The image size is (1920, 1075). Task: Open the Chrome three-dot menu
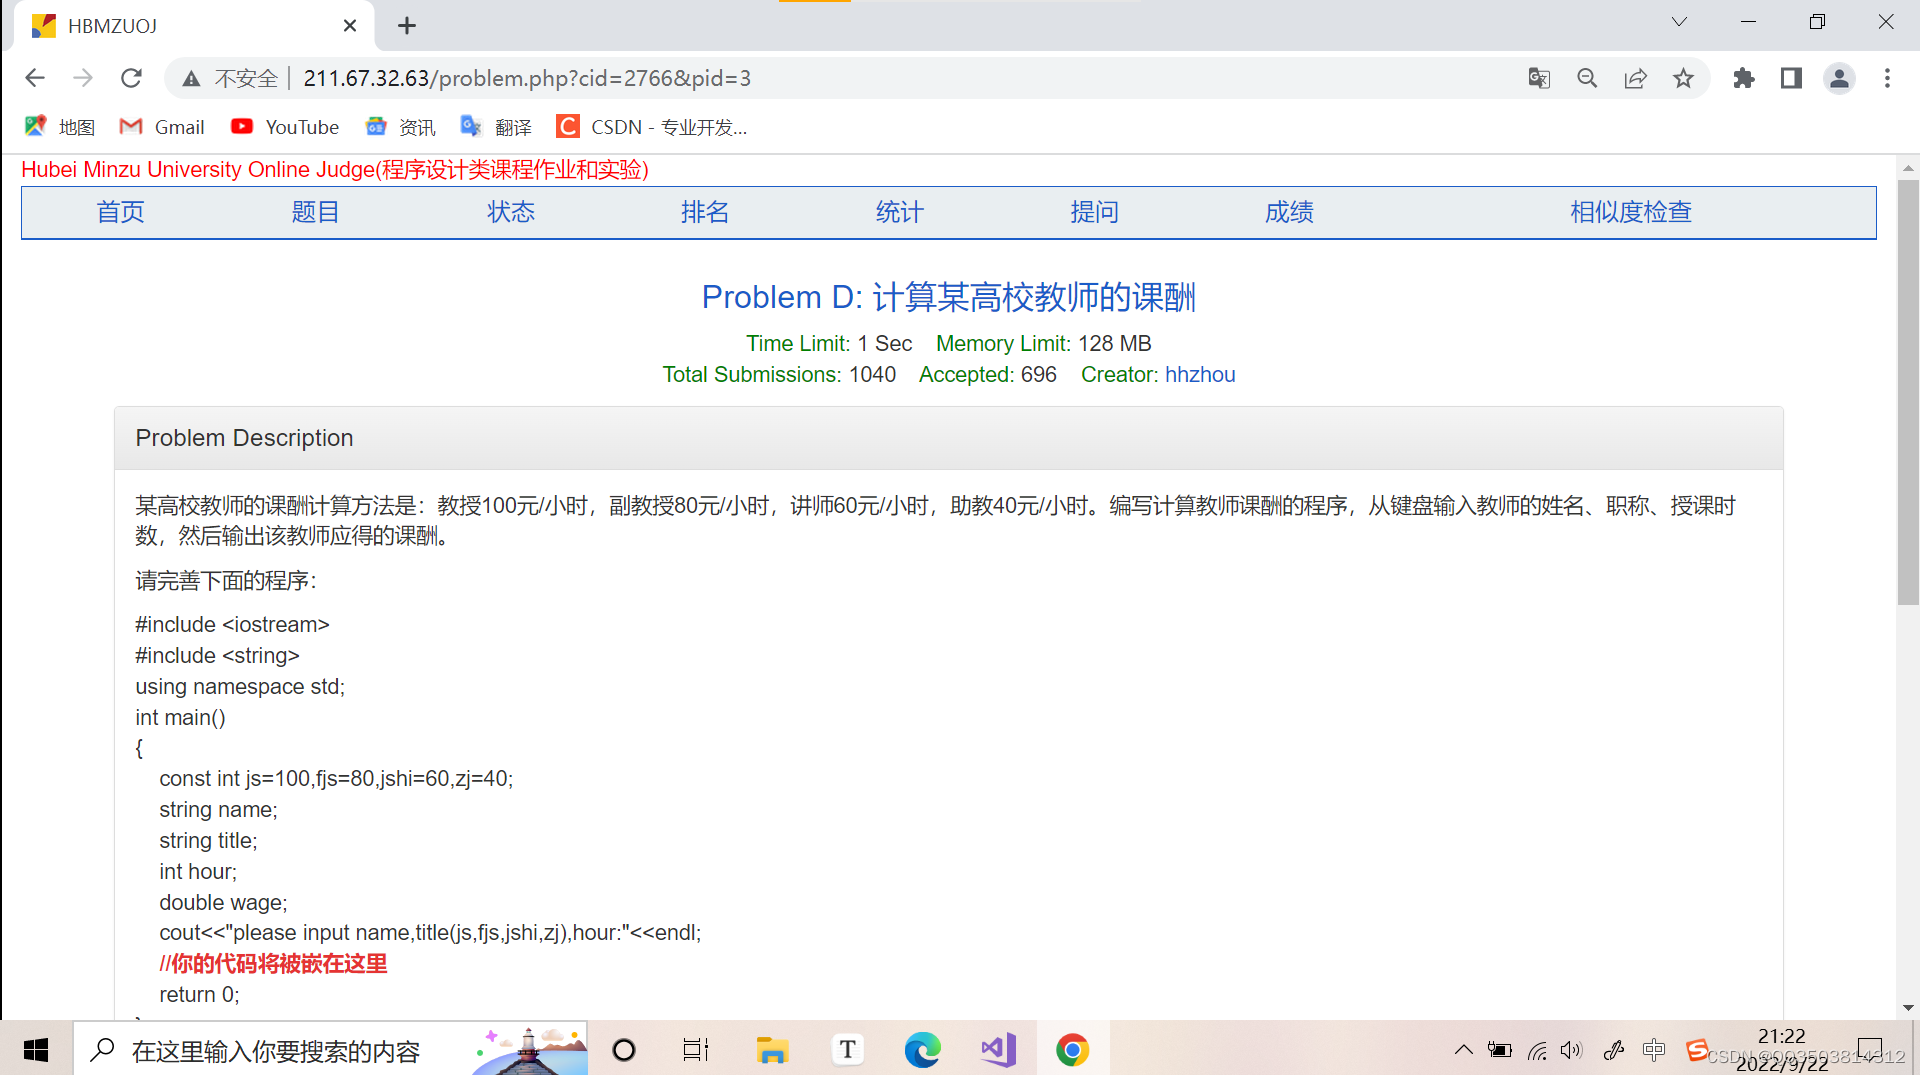click(1887, 78)
